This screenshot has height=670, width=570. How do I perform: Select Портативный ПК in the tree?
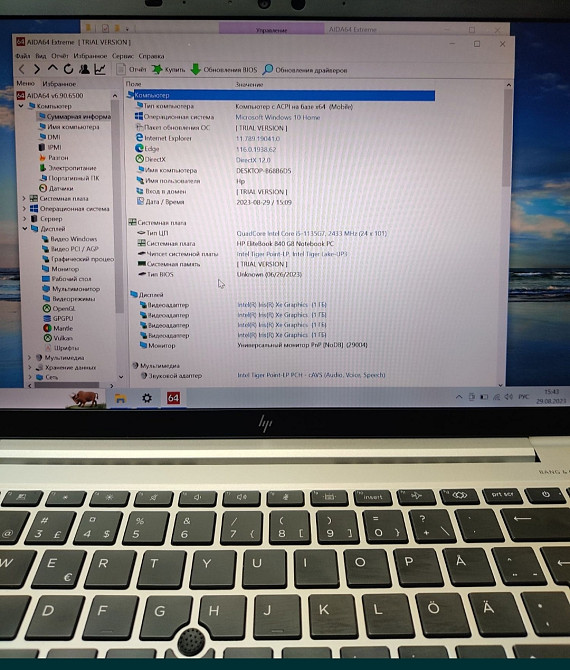pyautogui.click(x=69, y=178)
